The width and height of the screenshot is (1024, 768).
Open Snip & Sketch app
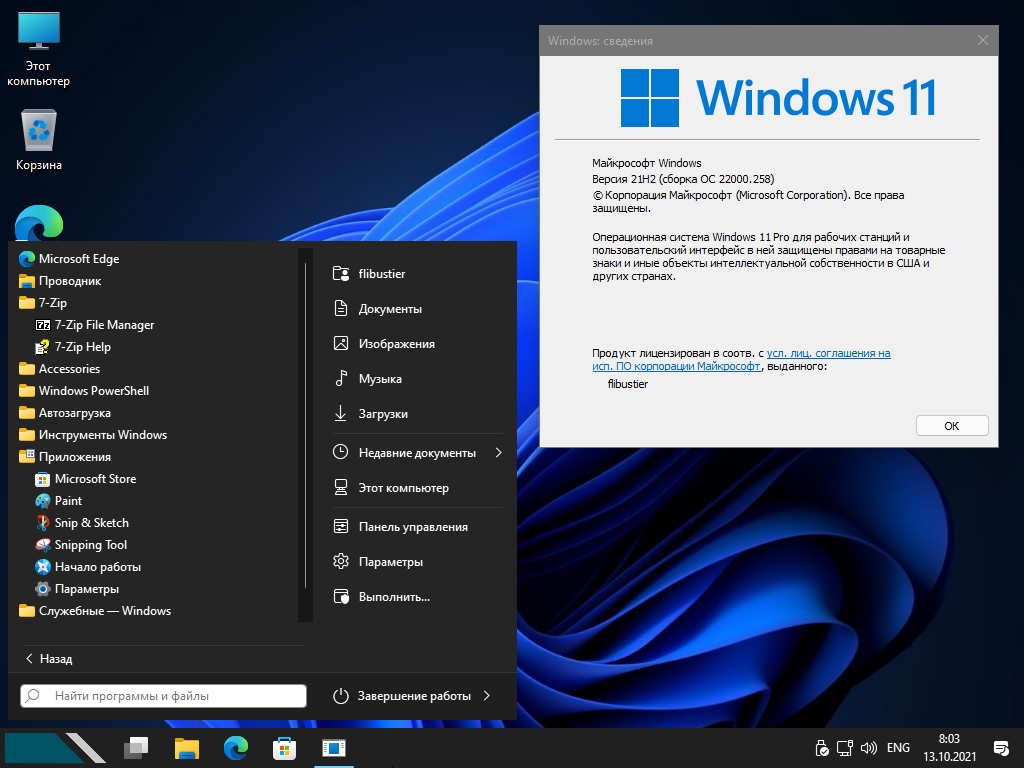pos(91,523)
